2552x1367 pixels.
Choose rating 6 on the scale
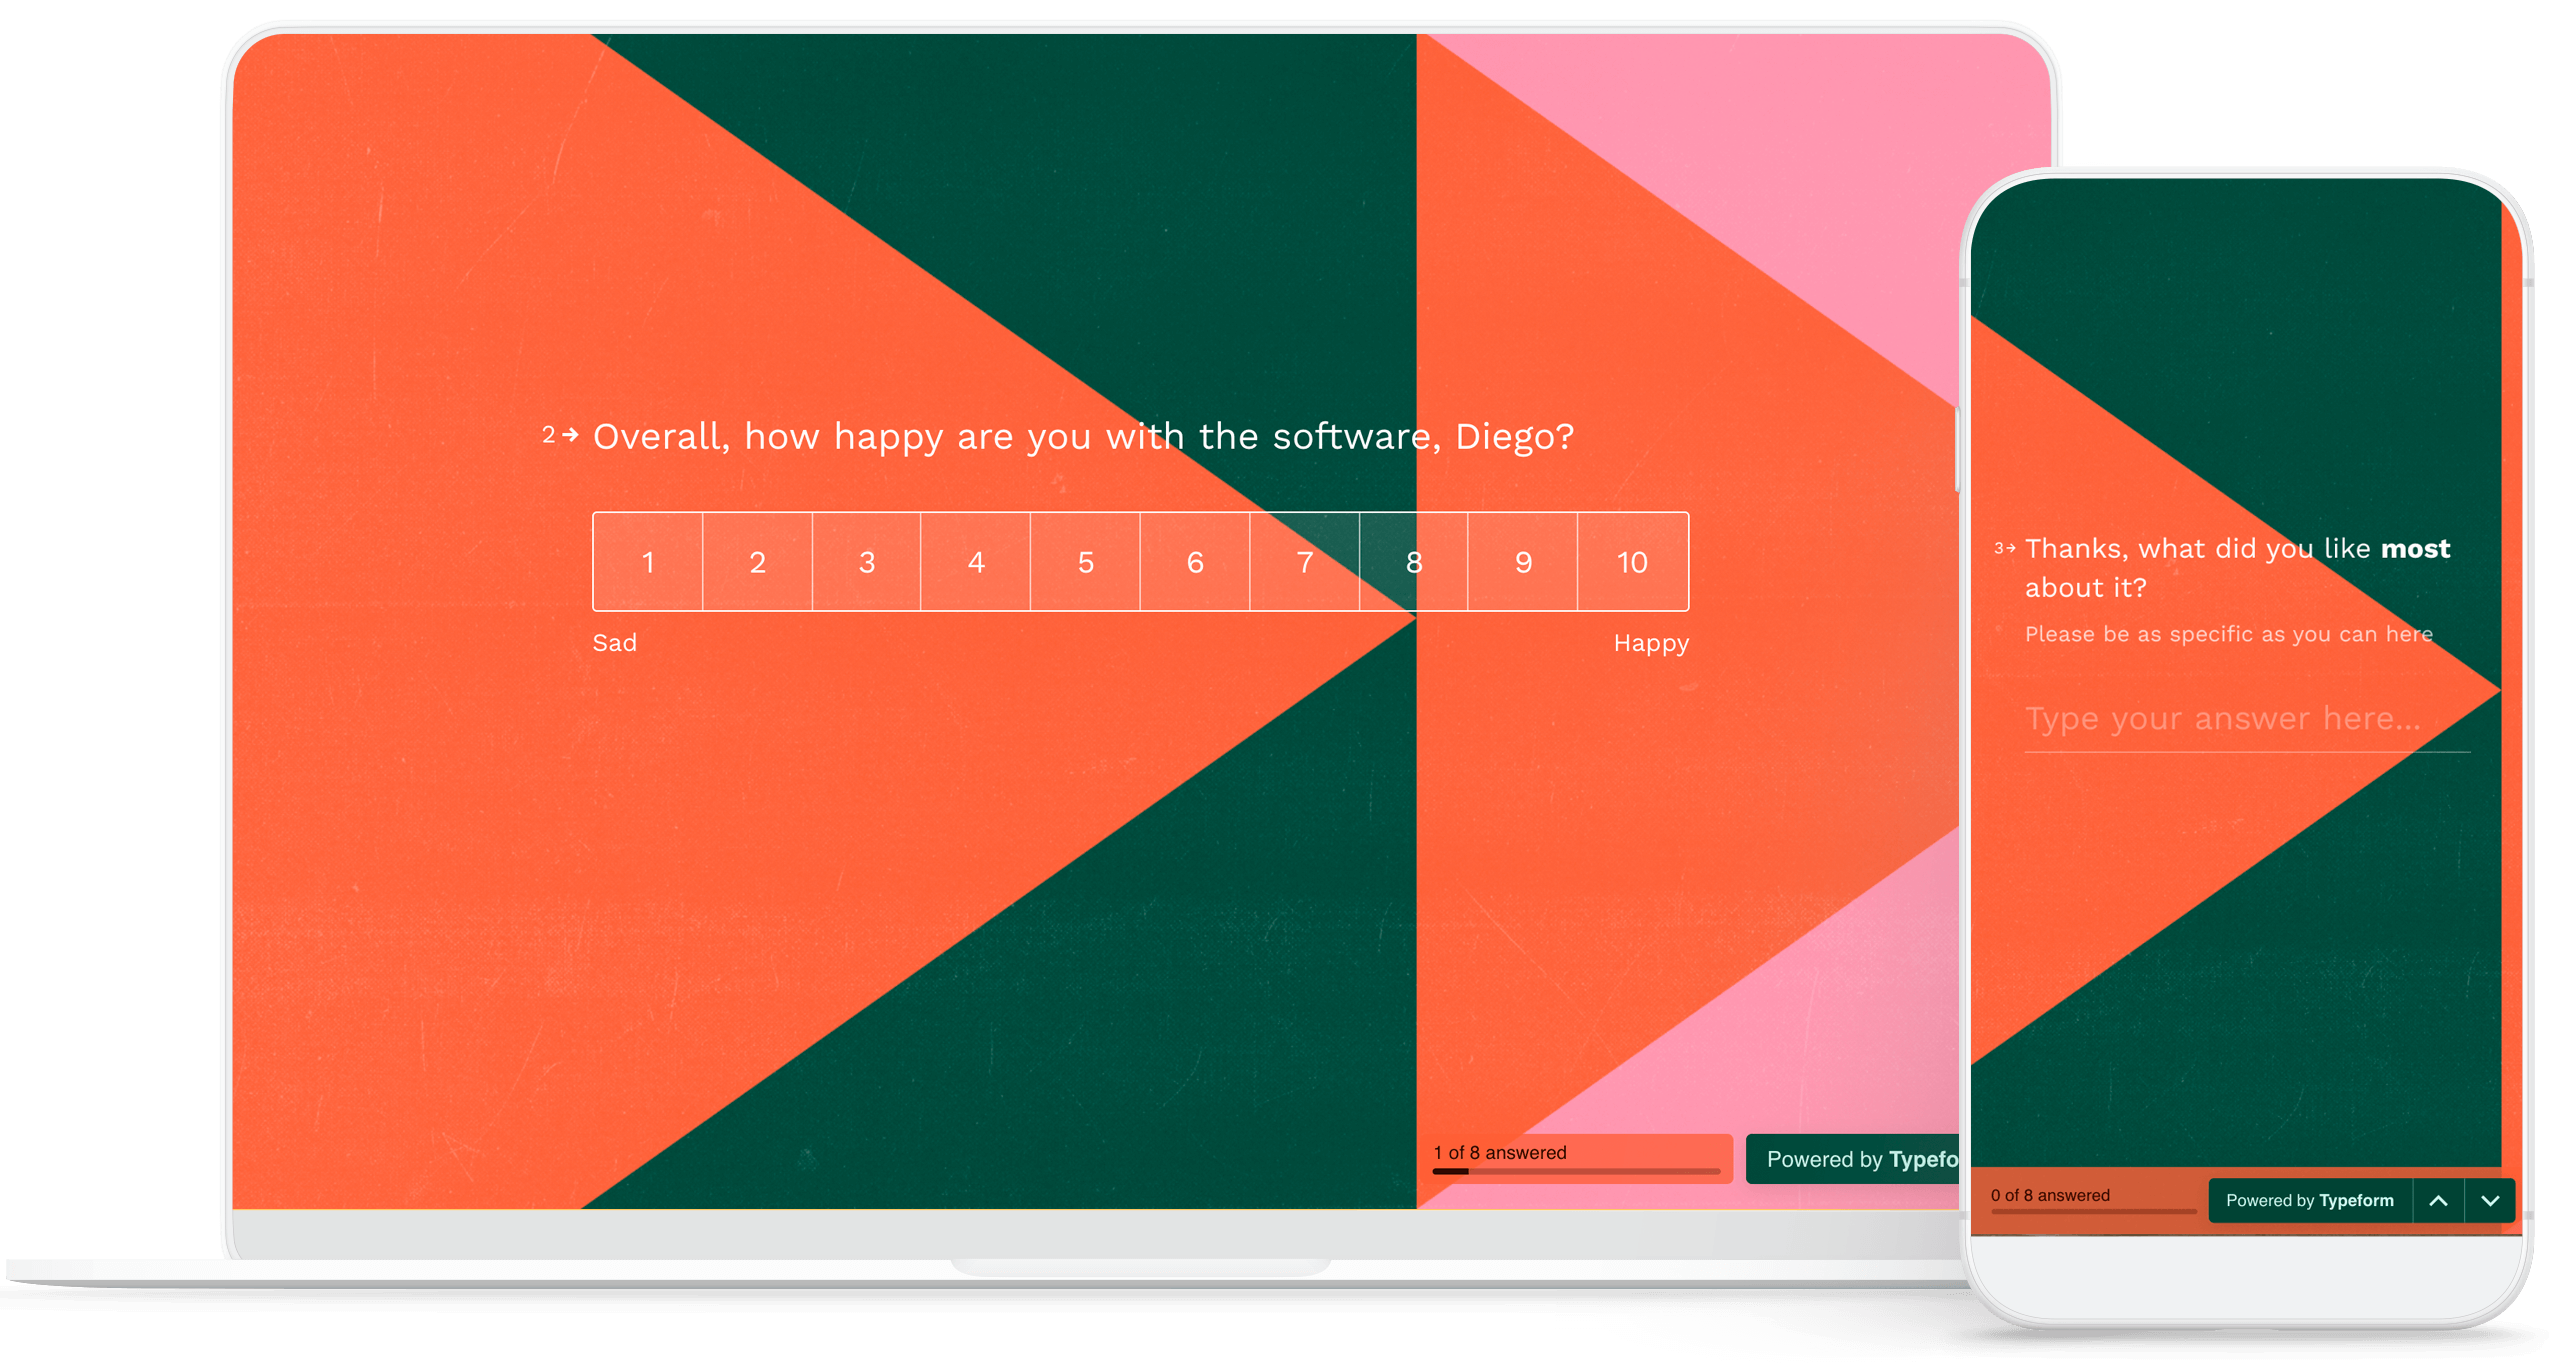pyautogui.click(x=1195, y=562)
